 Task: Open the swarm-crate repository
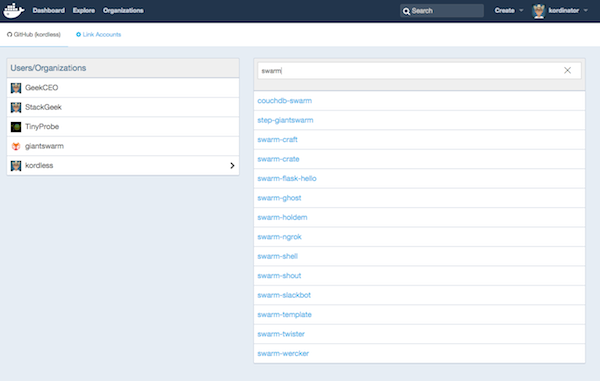tap(278, 159)
